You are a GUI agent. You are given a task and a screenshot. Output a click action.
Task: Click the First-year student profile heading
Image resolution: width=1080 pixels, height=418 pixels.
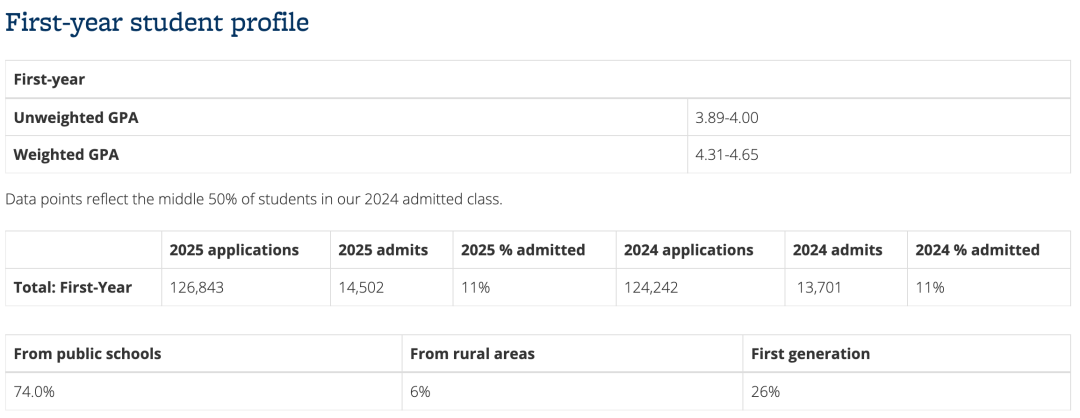pyautogui.click(x=157, y=23)
